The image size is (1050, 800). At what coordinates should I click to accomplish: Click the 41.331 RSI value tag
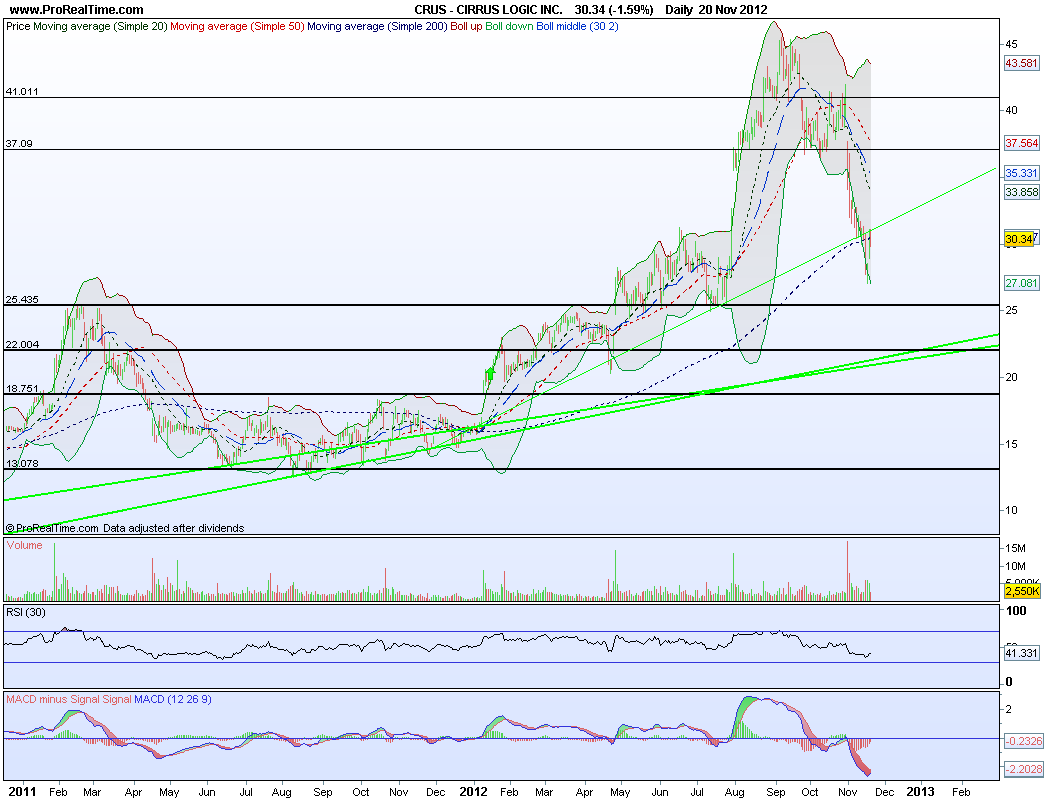1022,653
